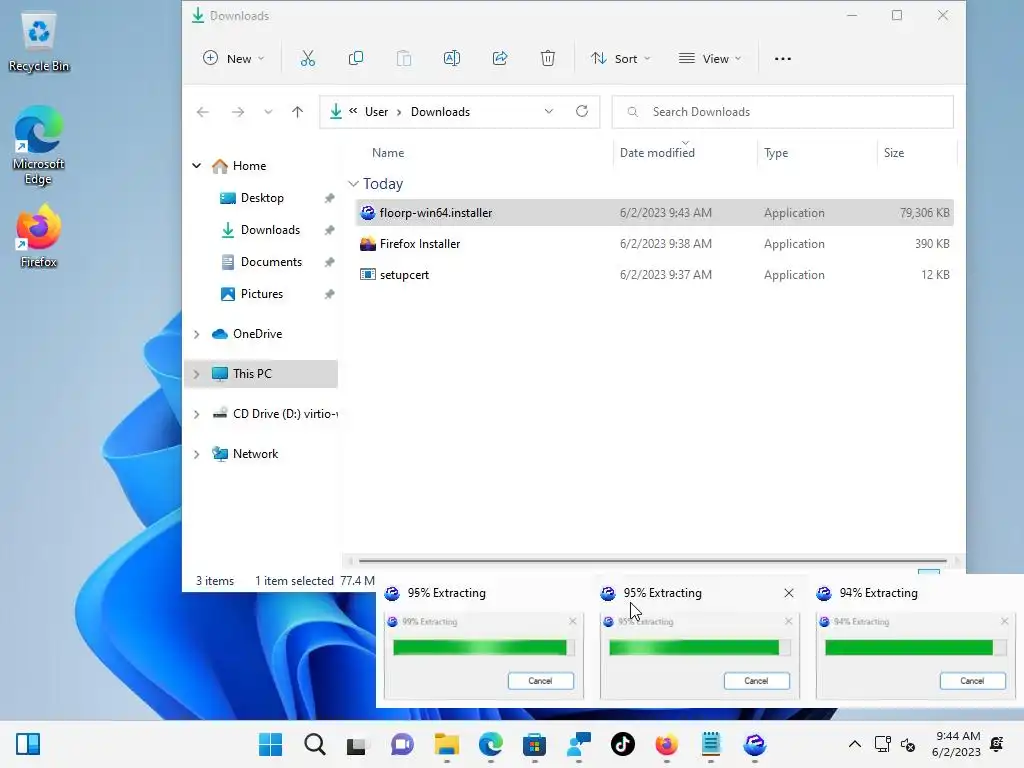The height and width of the screenshot is (768, 1024).
Task: Sort by the Size column header
Action: point(893,153)
